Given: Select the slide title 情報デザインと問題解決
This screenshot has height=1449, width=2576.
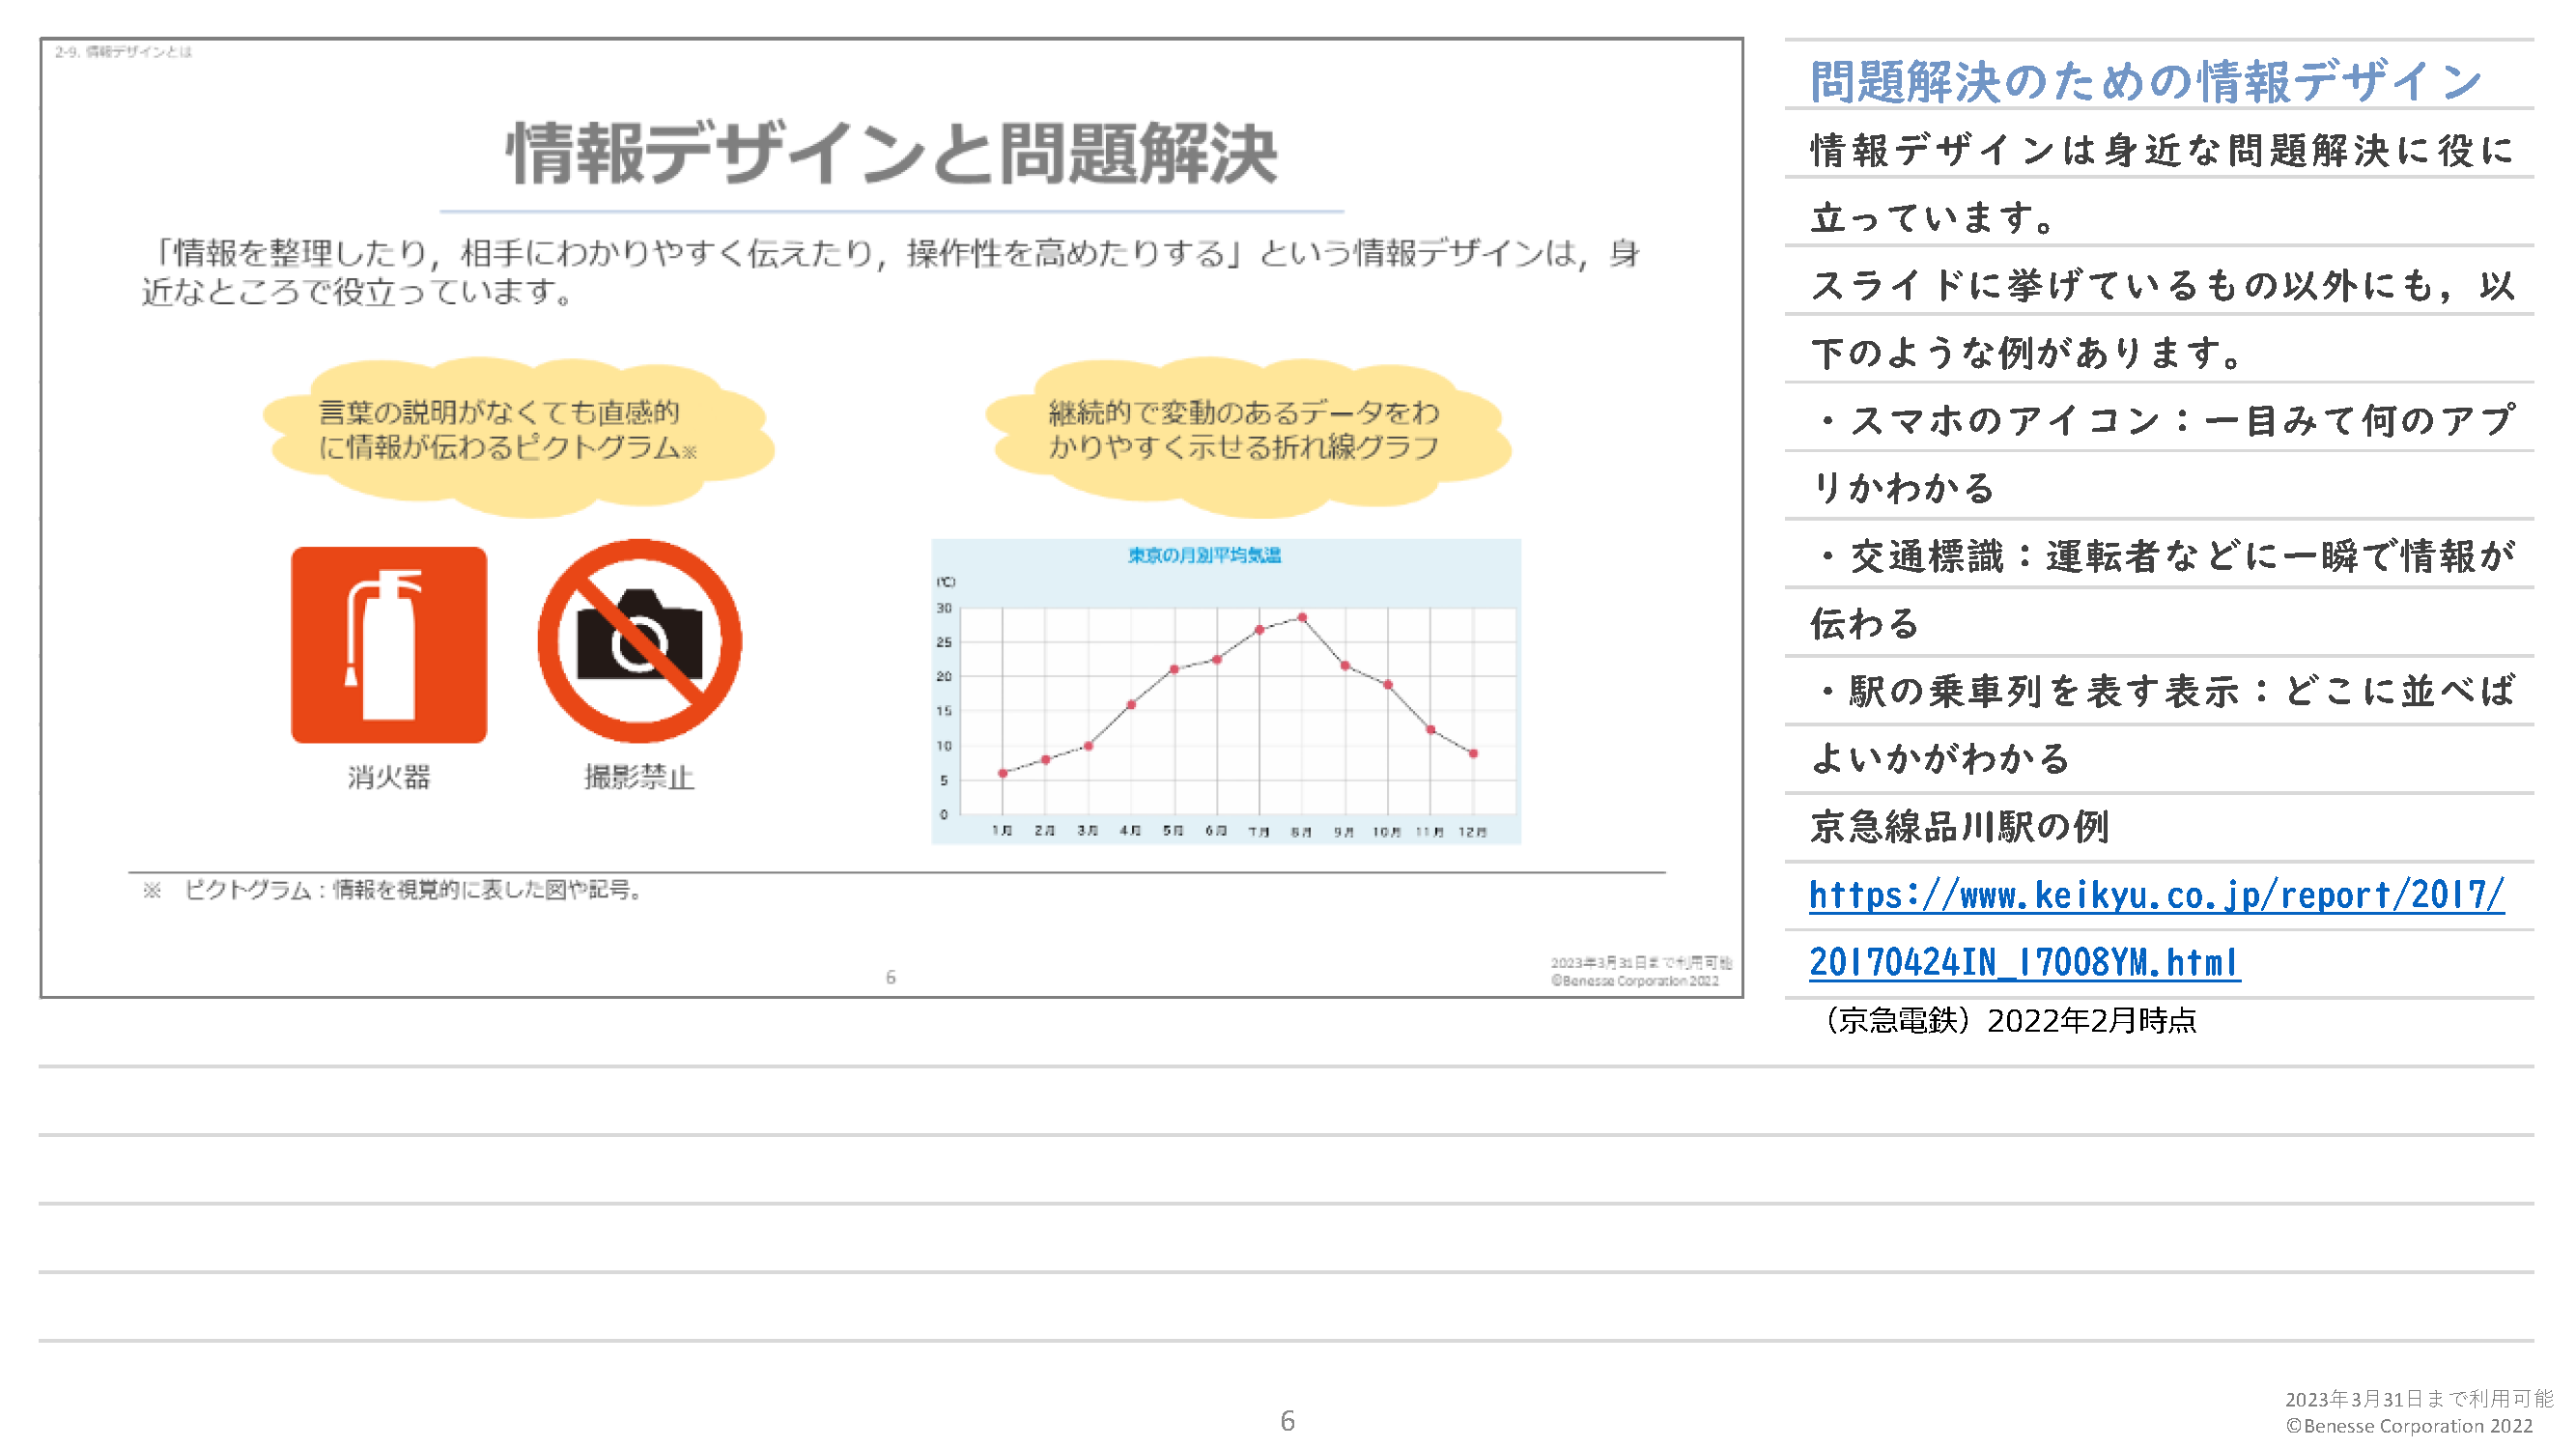Looking at the screenshot, I should [891, 154].
